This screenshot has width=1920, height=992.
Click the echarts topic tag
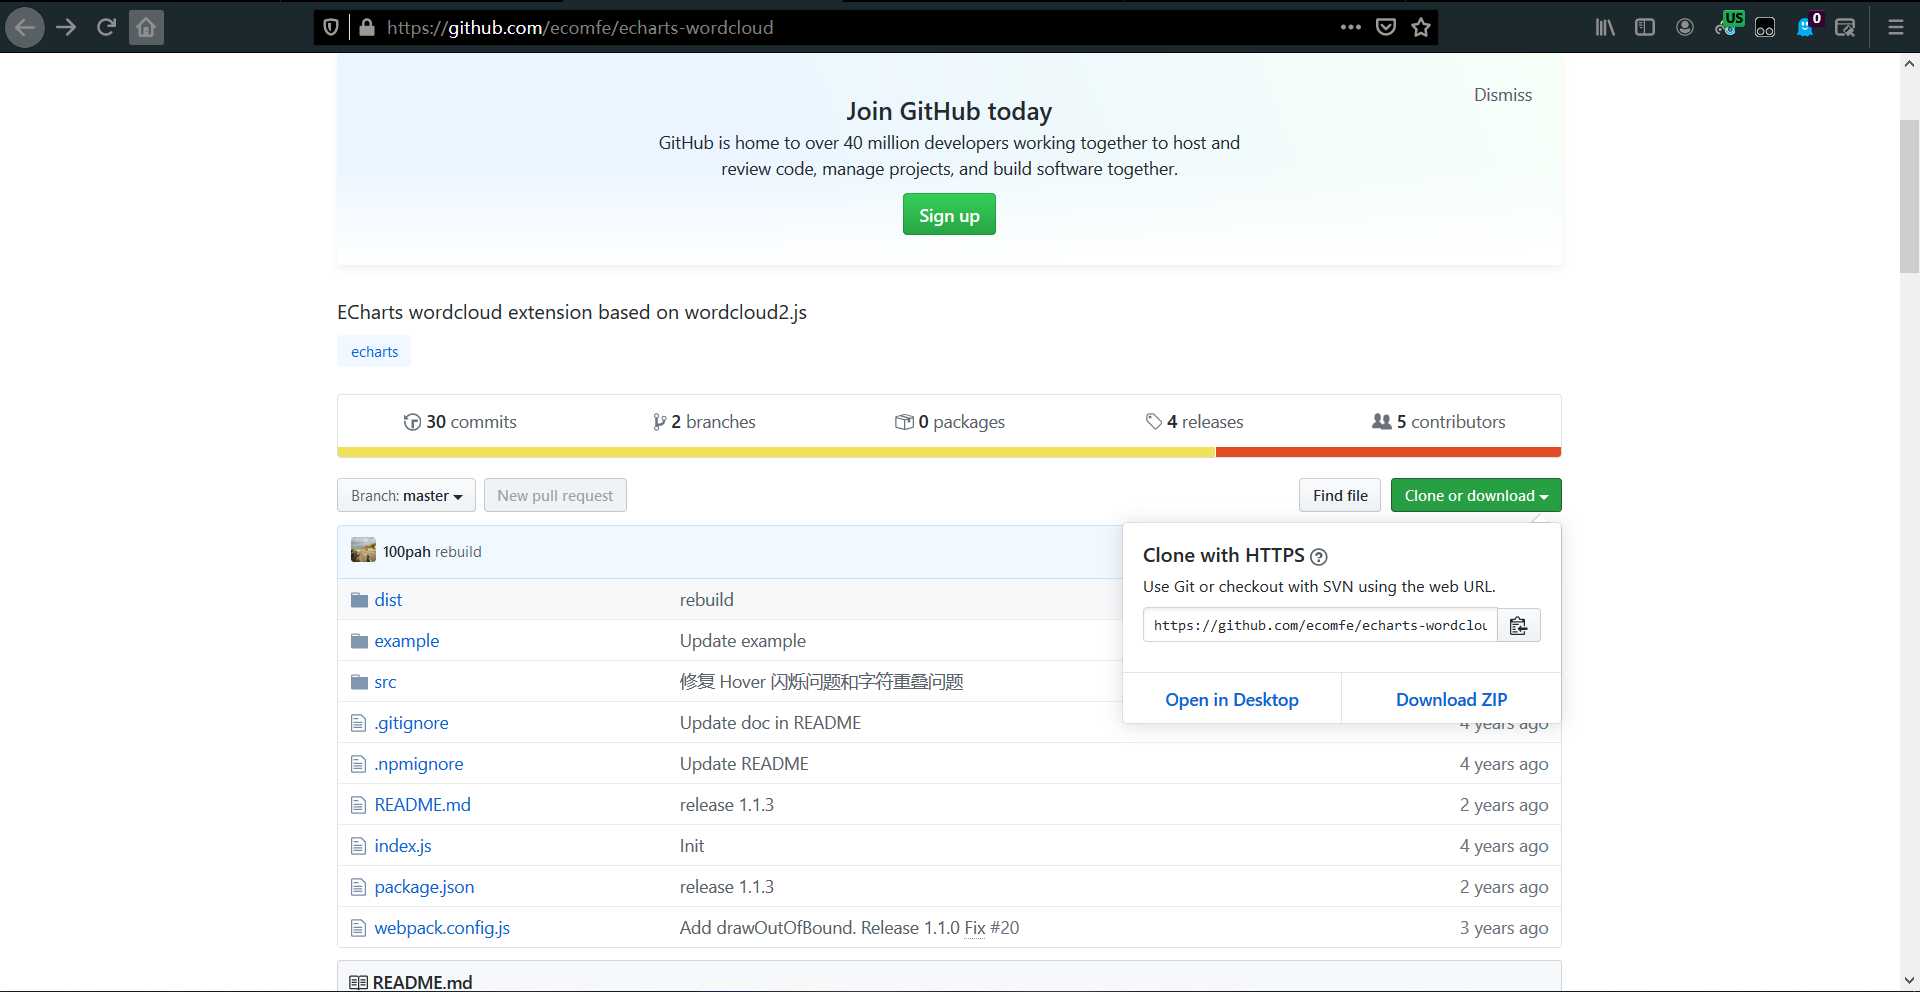(x=374, y=351)
